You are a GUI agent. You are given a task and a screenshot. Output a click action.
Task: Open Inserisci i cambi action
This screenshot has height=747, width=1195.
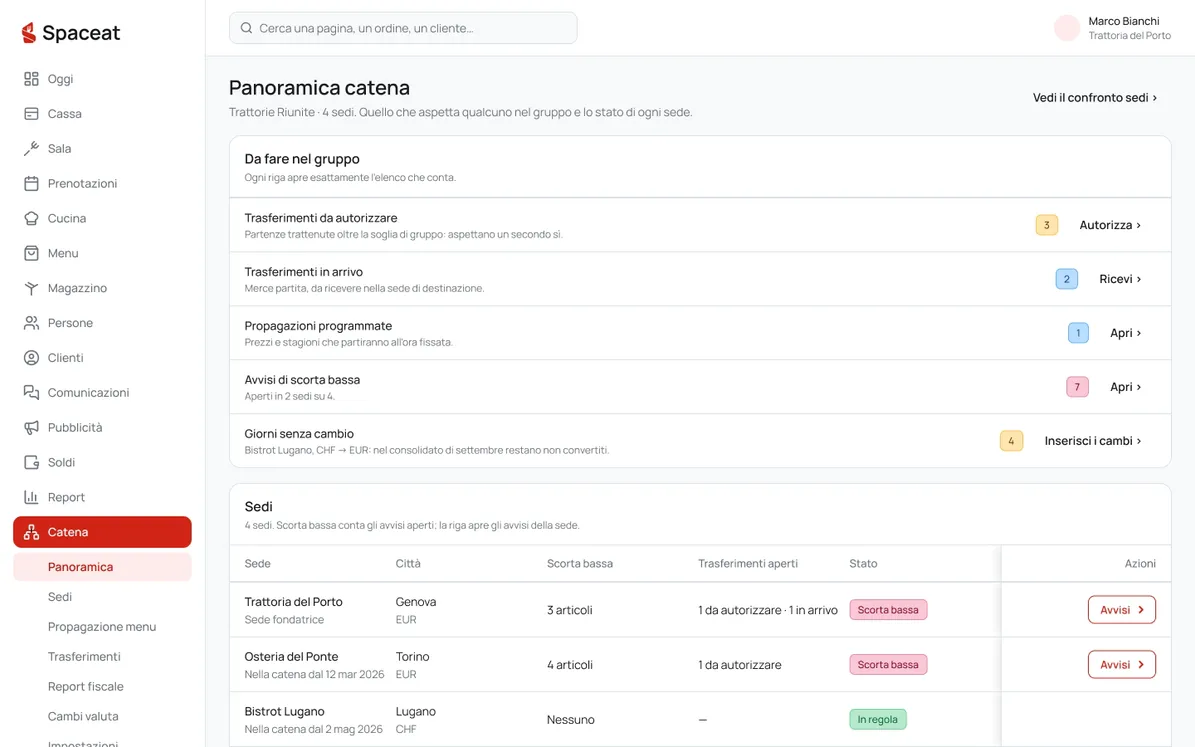1092,441
